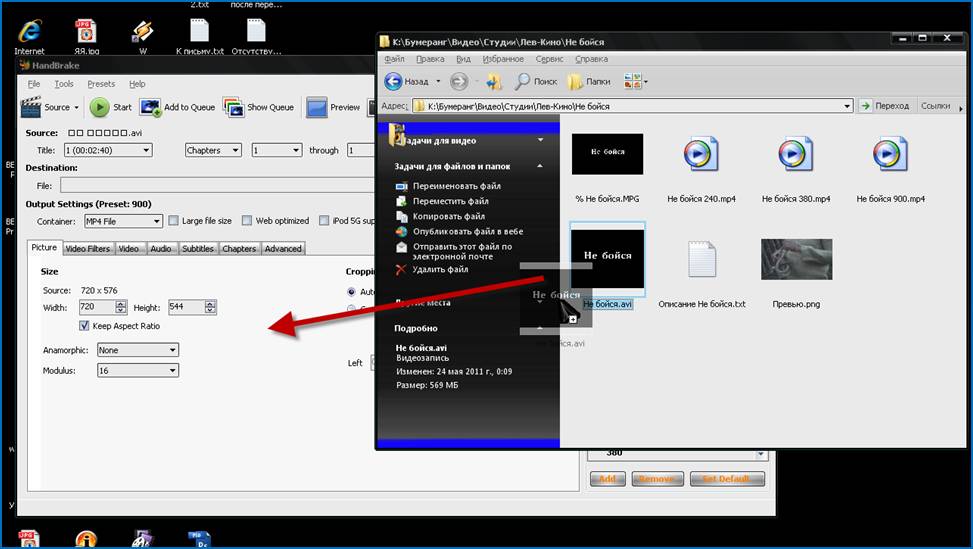Click the HandBrake Source clapperboard icon

point(30,107)
